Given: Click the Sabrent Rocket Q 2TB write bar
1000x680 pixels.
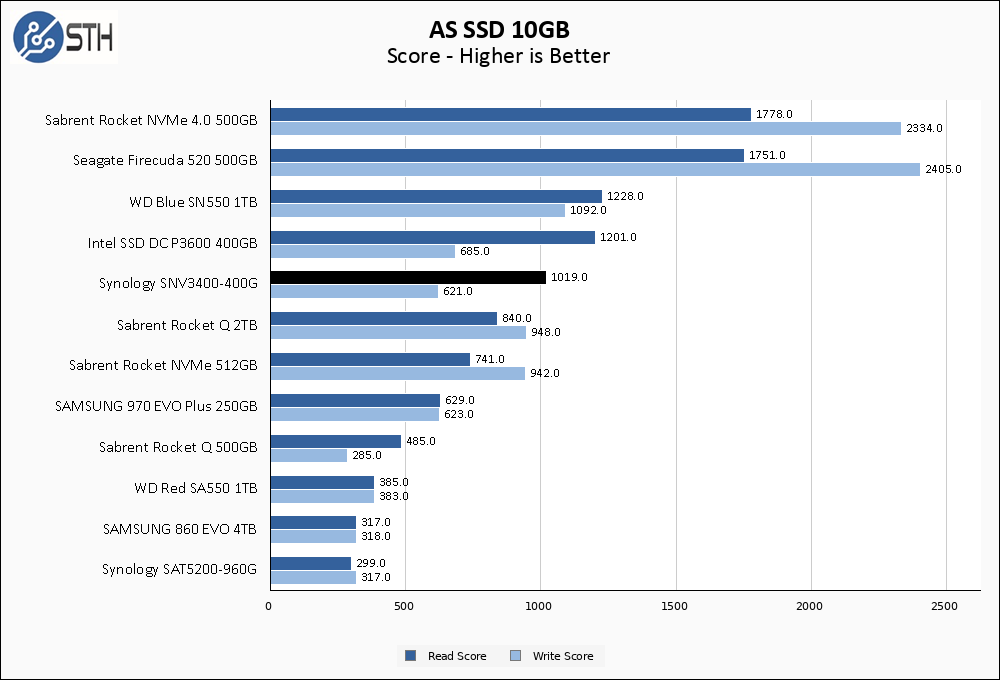Looking at the screenshot, I should [x=399, y=332].
